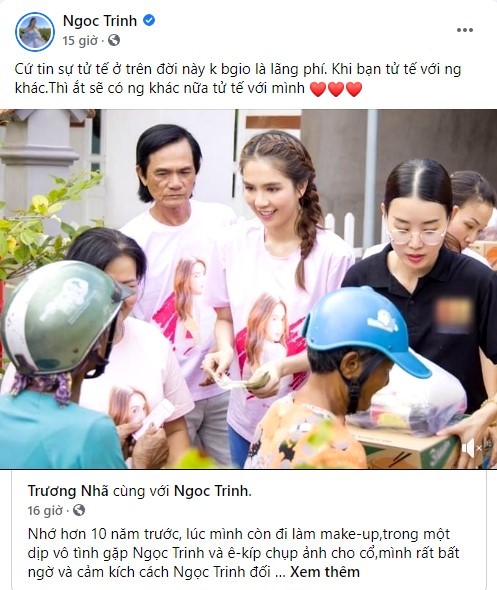This screenshot has height=590, width=497.
Task: Click shared text "Nhớ hơn 10 năm trước"
Action: tap(102, 534)
